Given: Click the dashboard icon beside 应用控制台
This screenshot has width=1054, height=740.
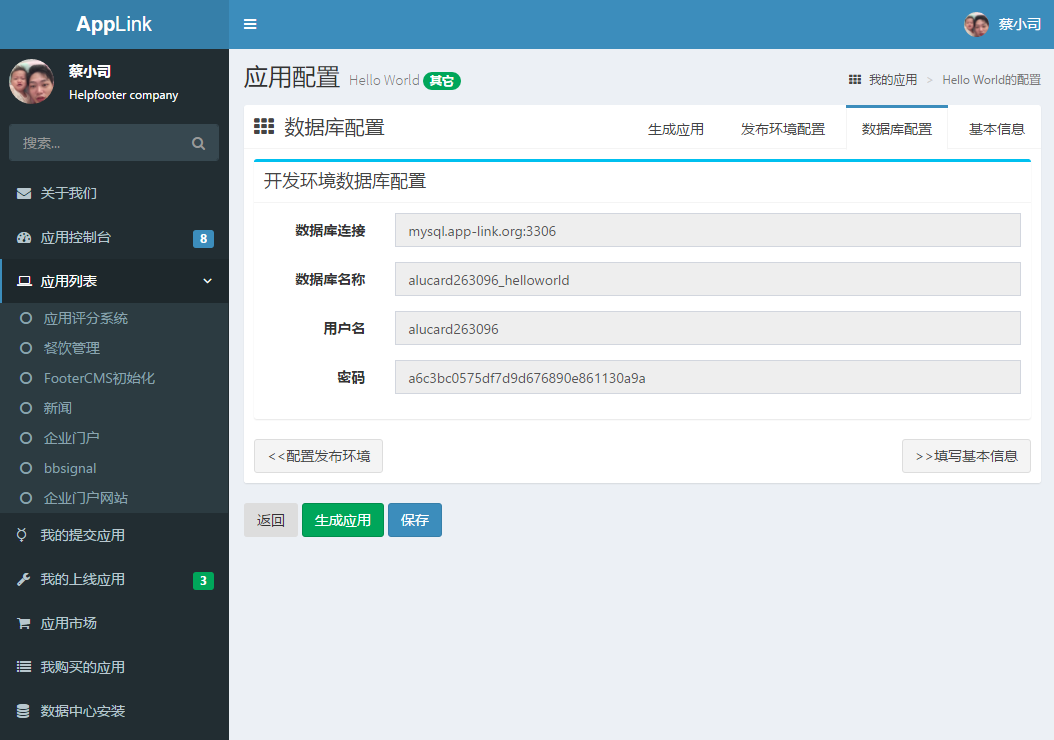Looking at the screenshot, I should coord(24,237).
